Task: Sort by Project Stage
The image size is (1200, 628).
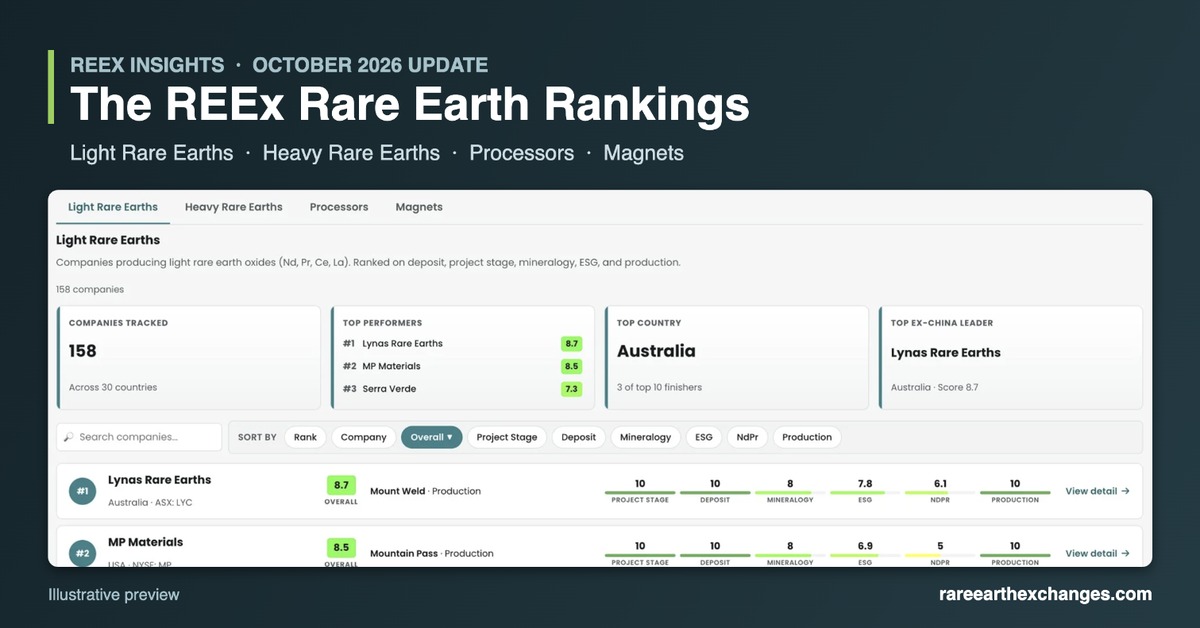Action: pos(507,437)
